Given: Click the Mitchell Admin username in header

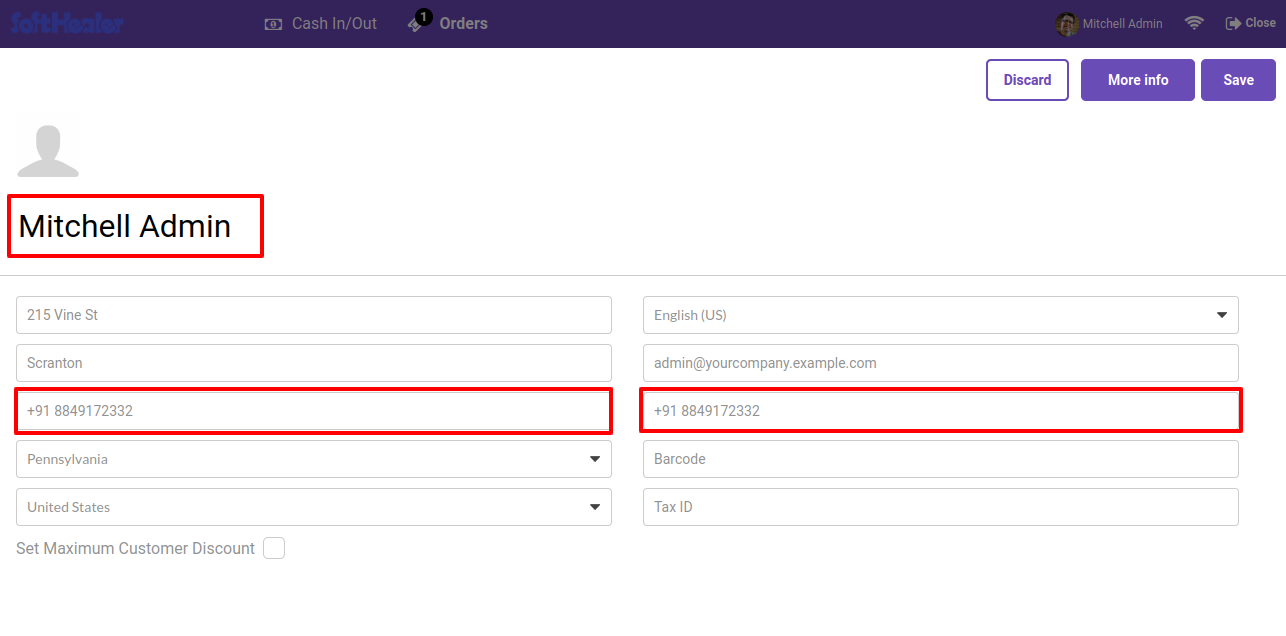Looking at the screenshot, I should [x=1122, y=24].
